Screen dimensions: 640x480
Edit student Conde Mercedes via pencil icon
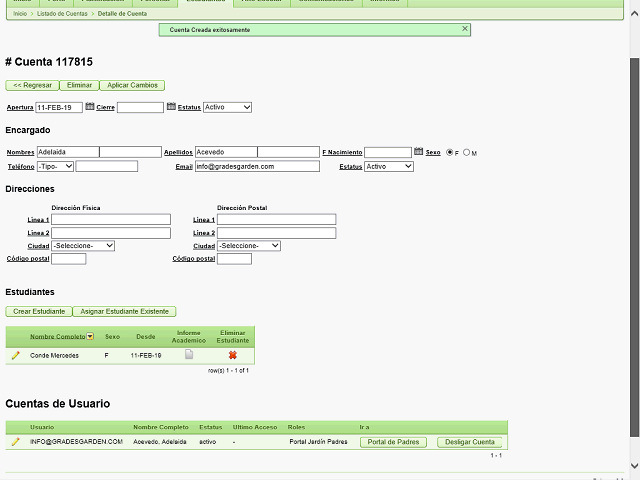(15, 355)
